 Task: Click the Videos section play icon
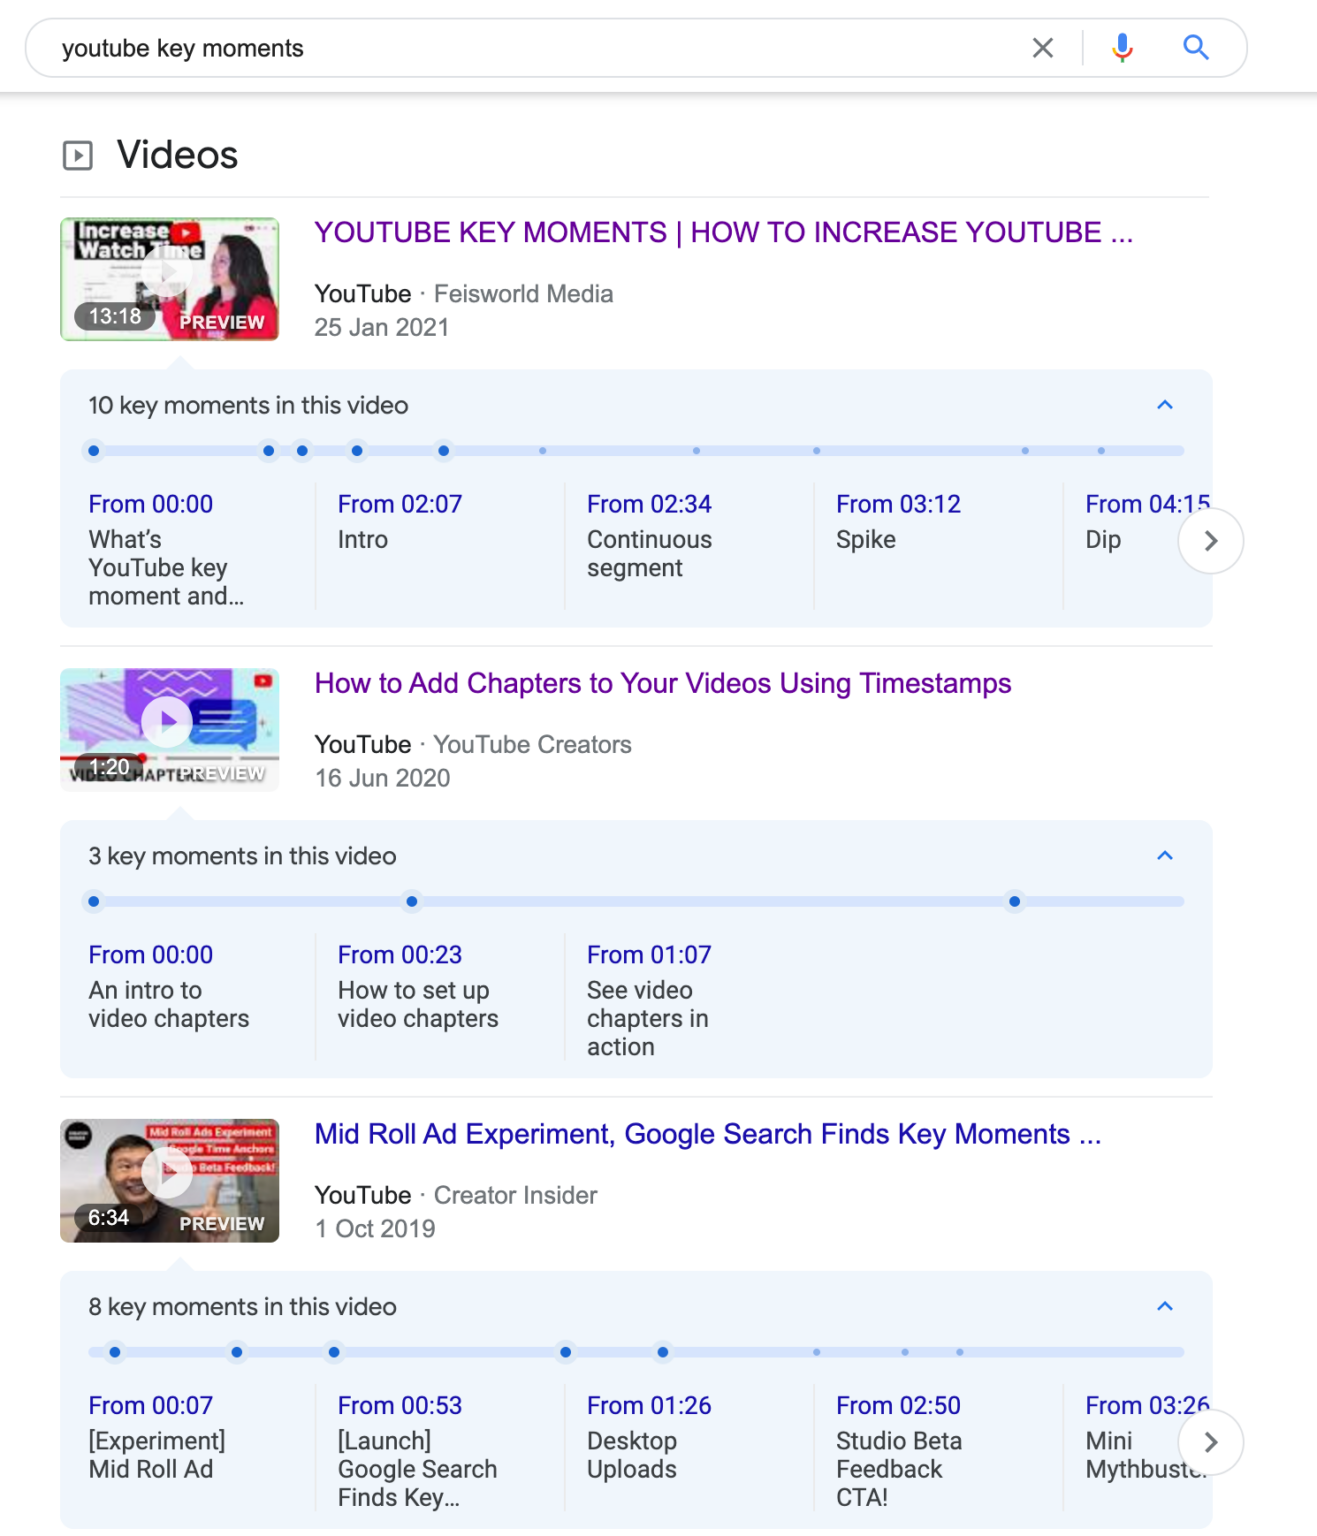click(x=78, y=155)
